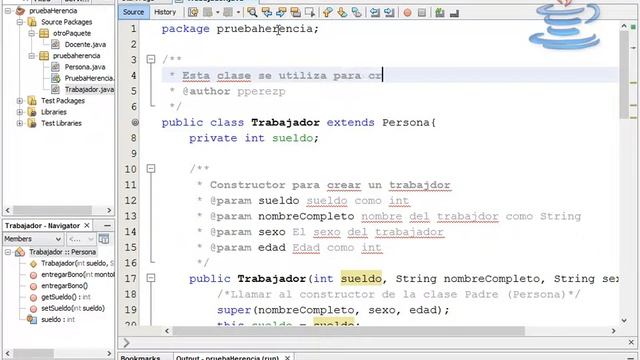
Task: Open the Output - pruebaHerencia (run) tab
Action: point(227,357)
